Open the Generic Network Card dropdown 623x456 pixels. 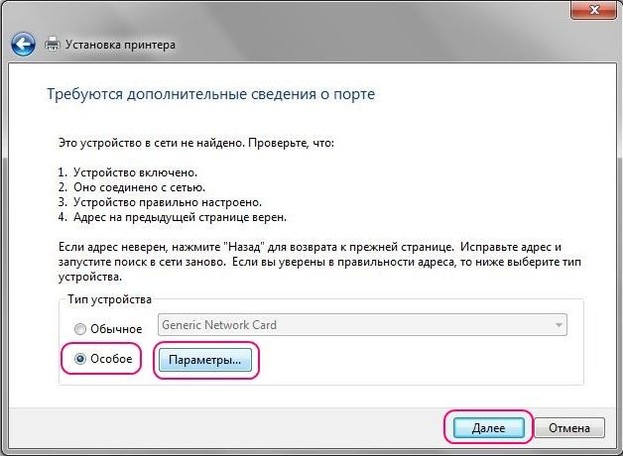pos(362,325)
